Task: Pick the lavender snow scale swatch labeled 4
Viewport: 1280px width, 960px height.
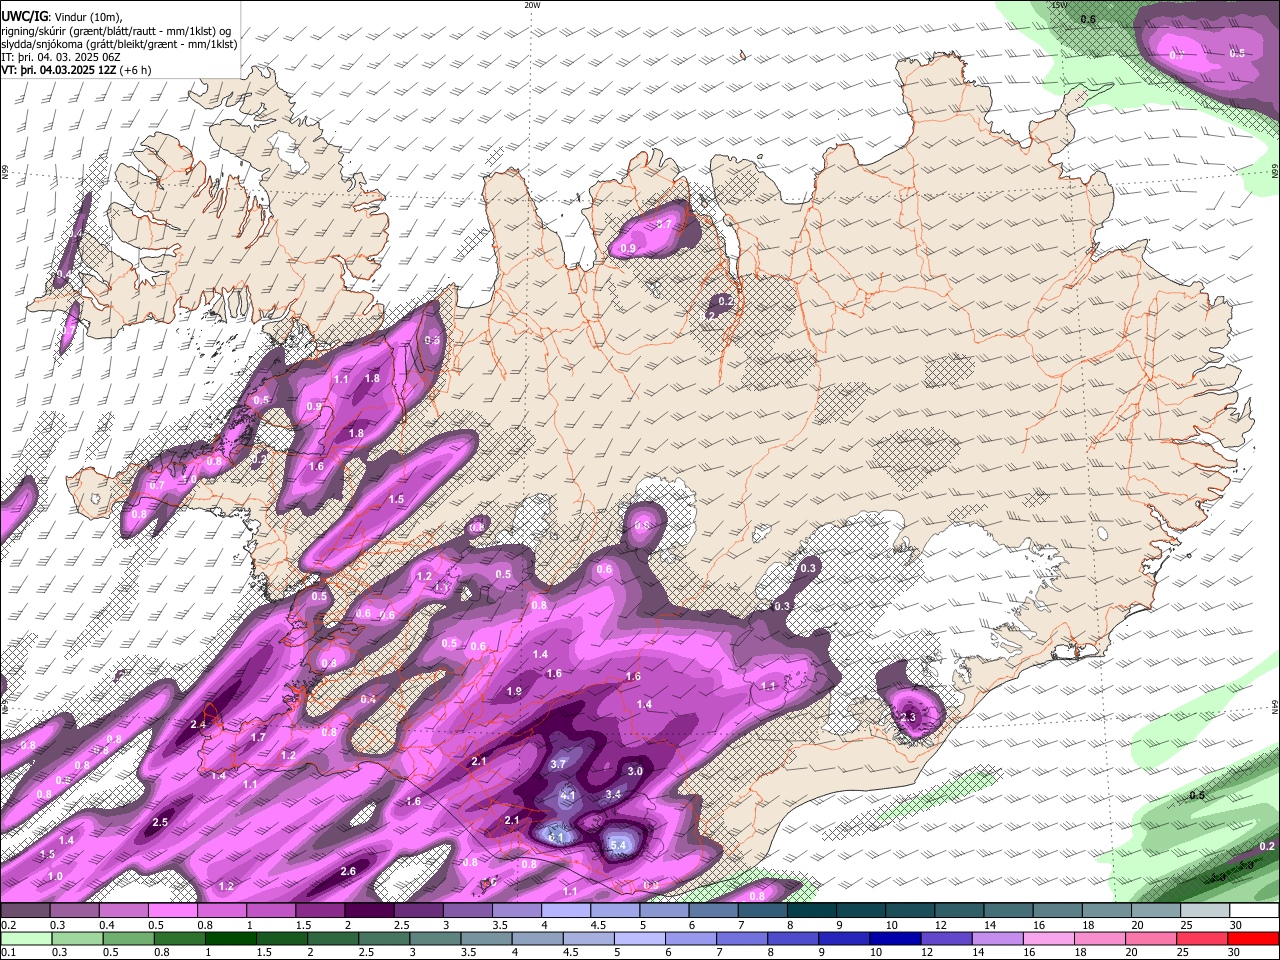Action: click(566, 910)
